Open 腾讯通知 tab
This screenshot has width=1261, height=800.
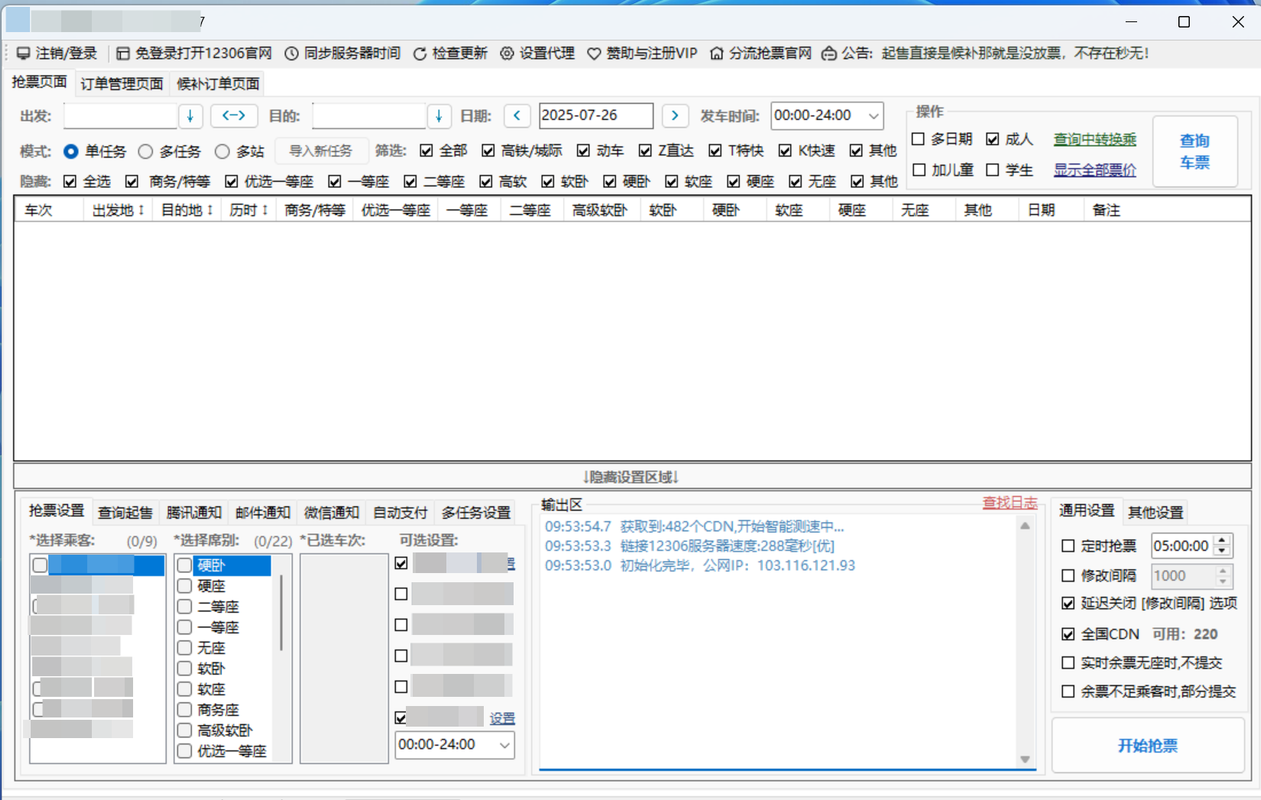coord(194,513)
